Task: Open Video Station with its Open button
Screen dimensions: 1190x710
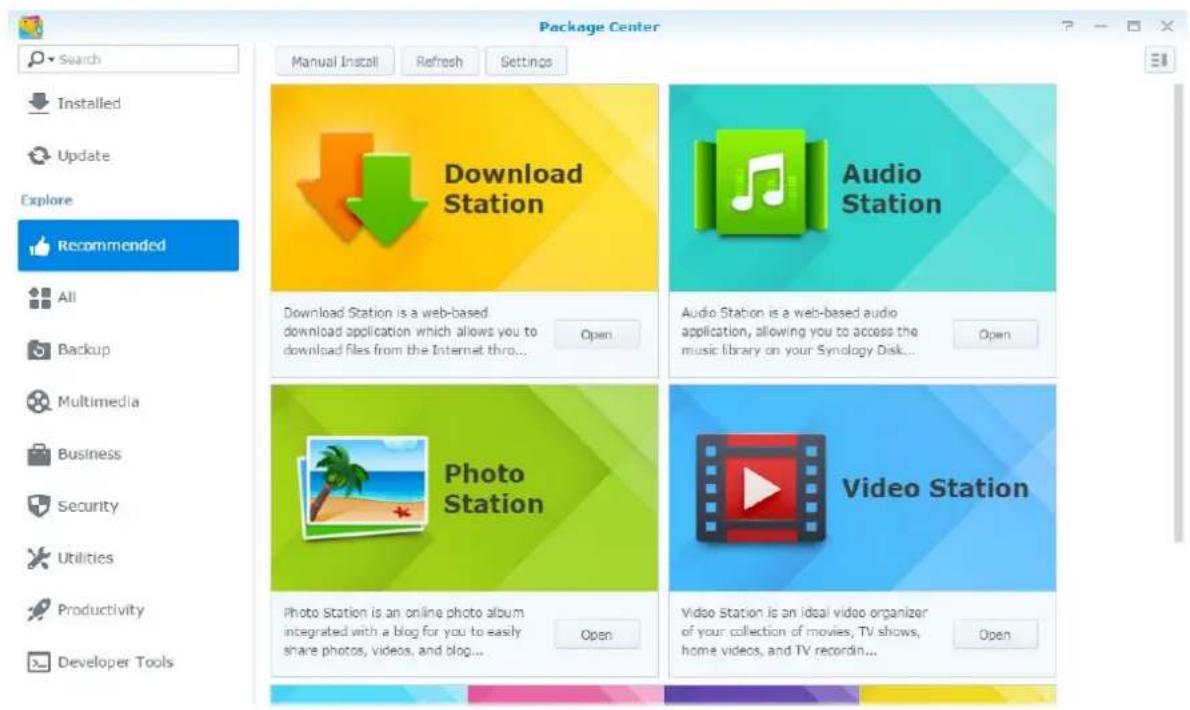Action: 994,635
